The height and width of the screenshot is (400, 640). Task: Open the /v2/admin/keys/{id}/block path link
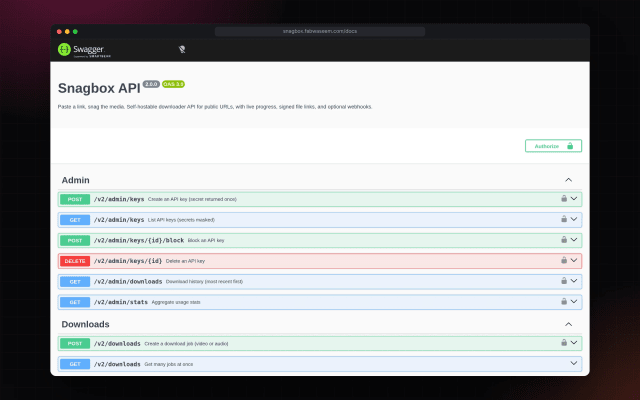pyautogui.click(x=139, y=240)
